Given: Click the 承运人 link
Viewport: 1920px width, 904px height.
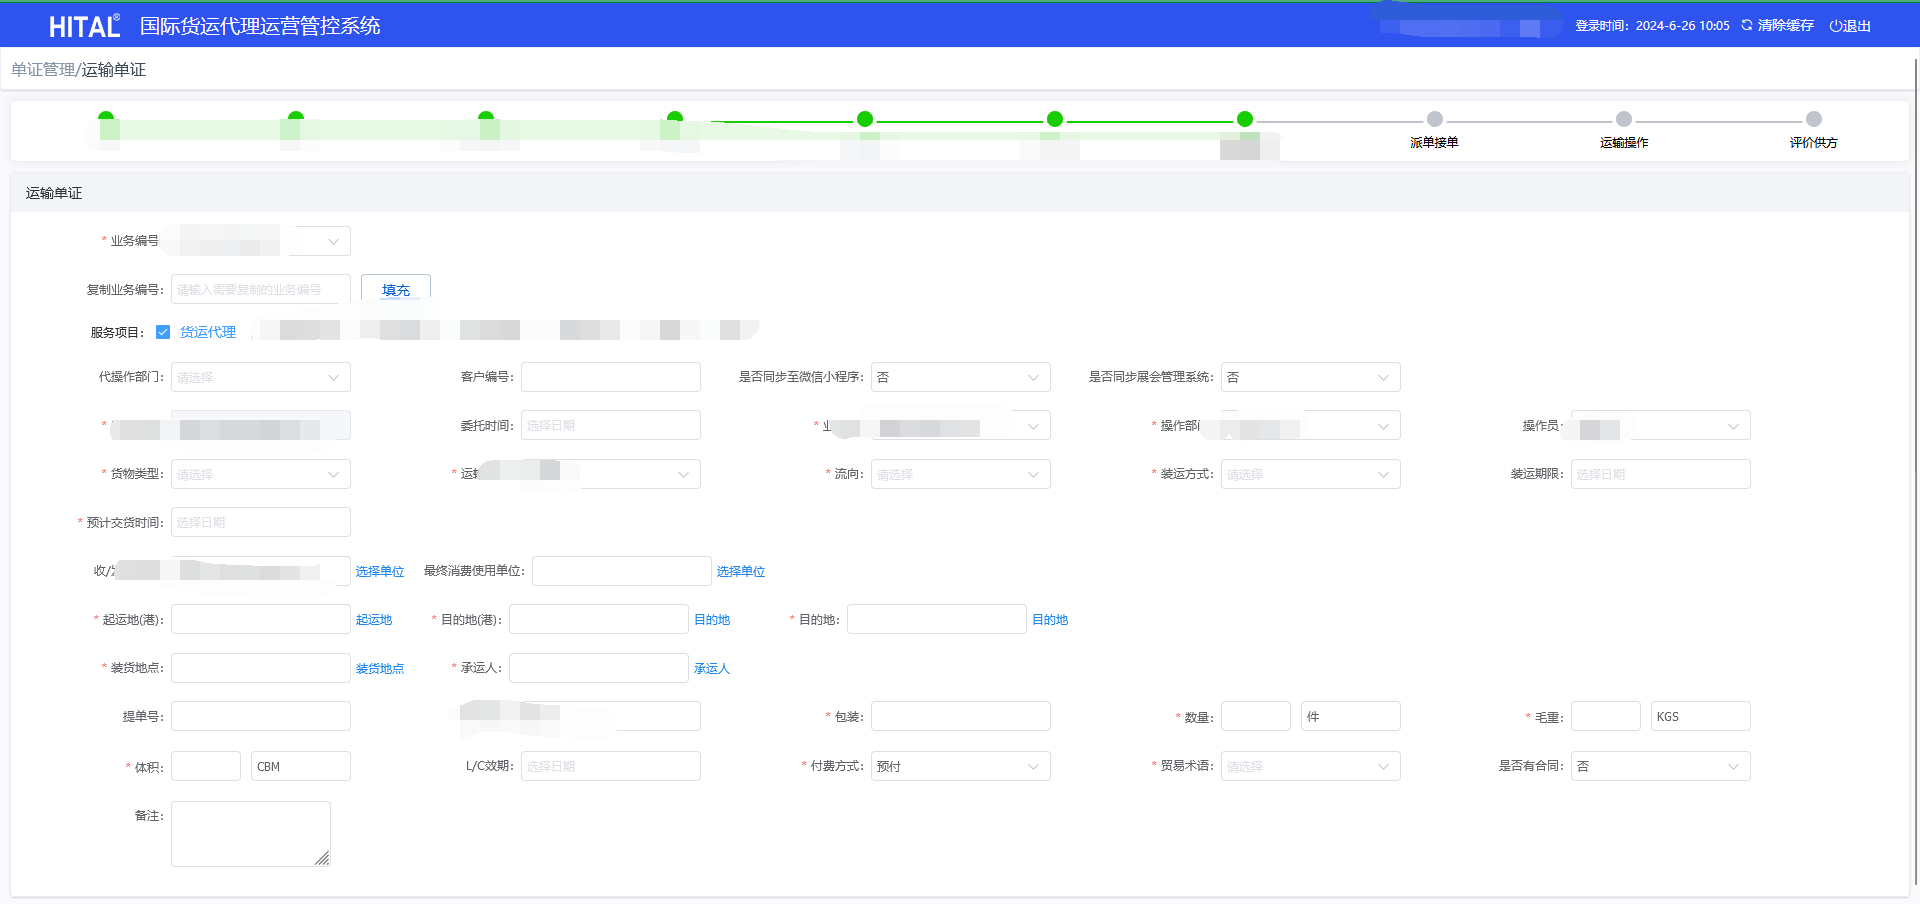Looking at the screenshot, I should [x=712, y=668].
